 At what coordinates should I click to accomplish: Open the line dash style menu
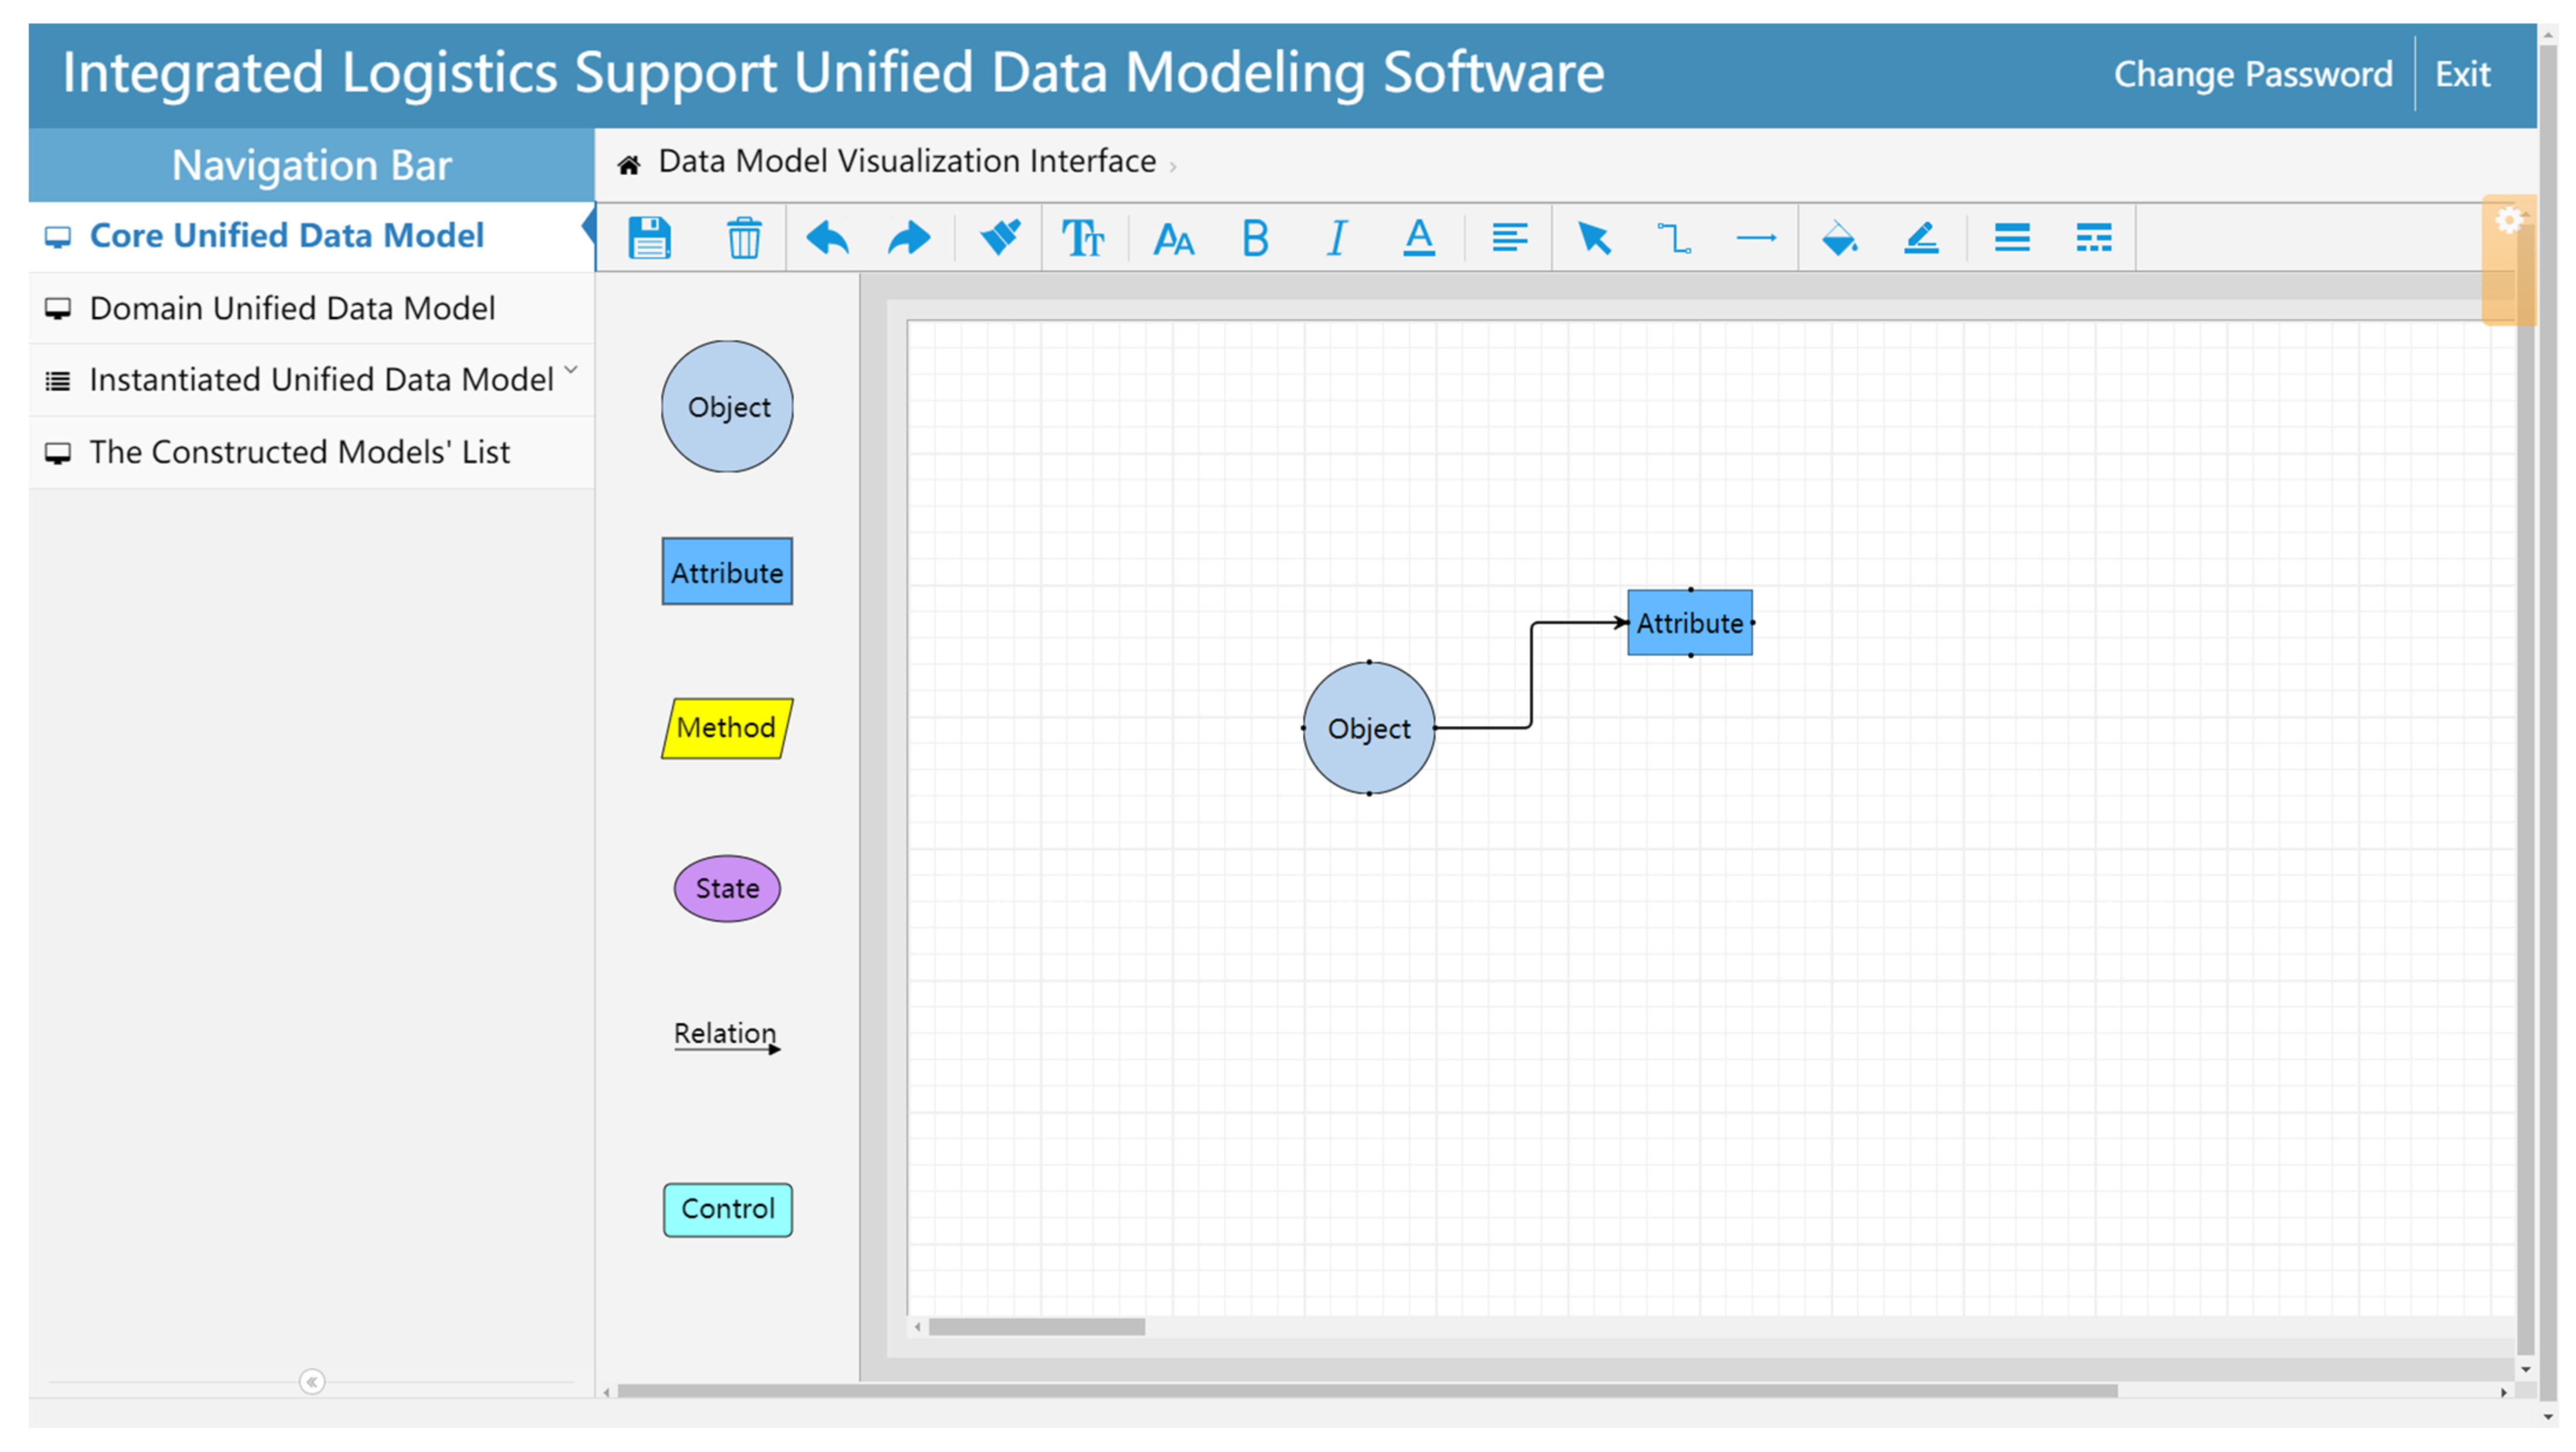pyautogui.click(x=2093, y=238)
